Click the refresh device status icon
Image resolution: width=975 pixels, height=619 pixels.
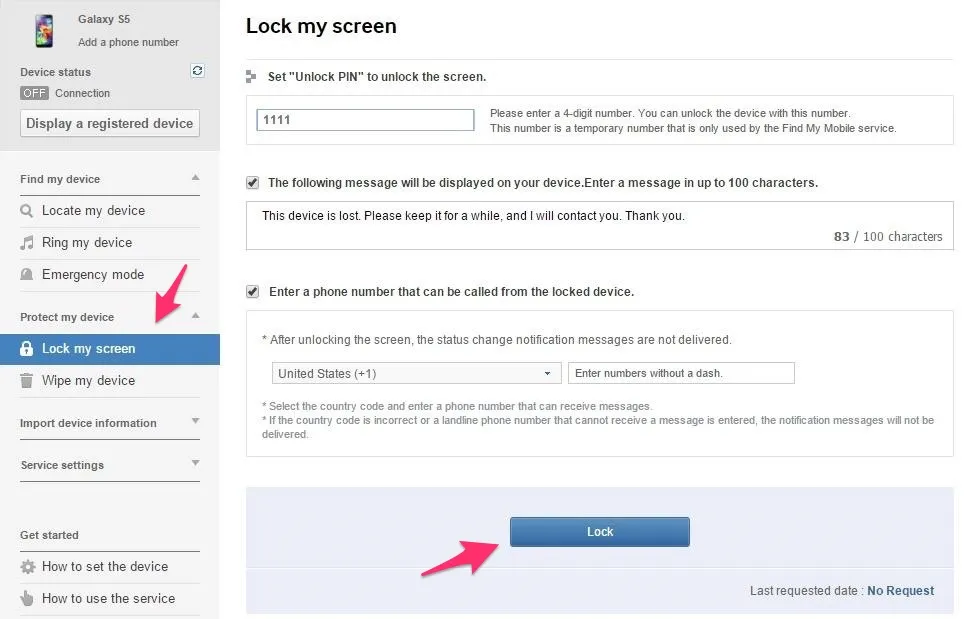(x=197, y=71)
